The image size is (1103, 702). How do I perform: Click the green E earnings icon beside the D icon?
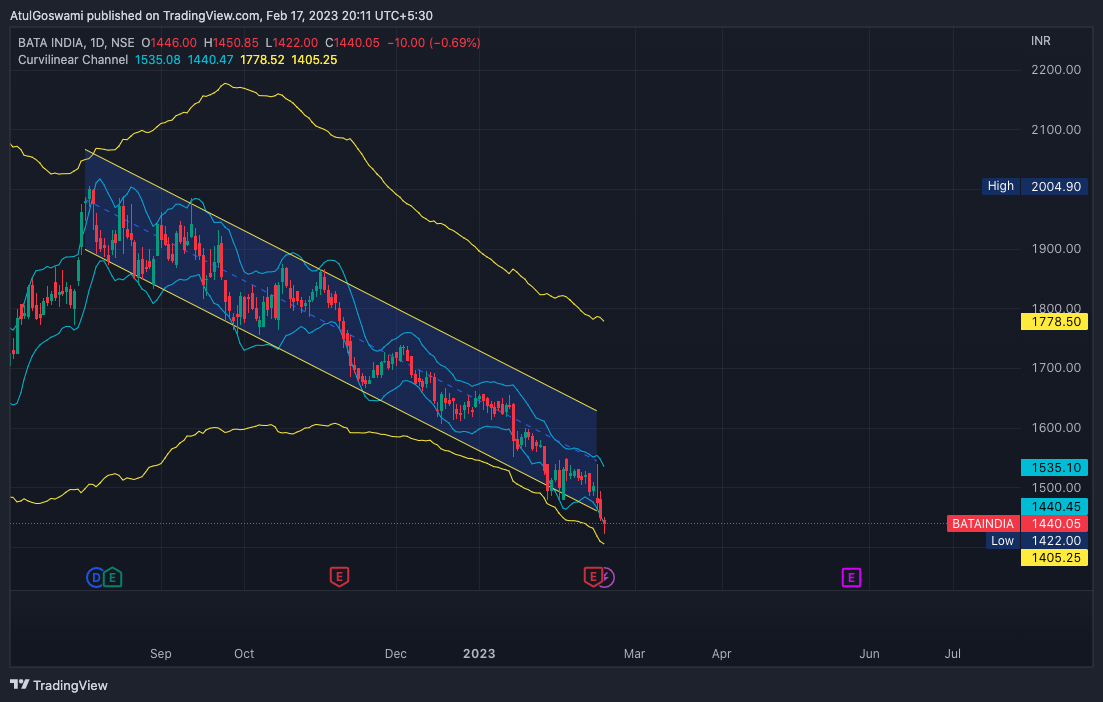pyautogui.click(x=113, y=578)
